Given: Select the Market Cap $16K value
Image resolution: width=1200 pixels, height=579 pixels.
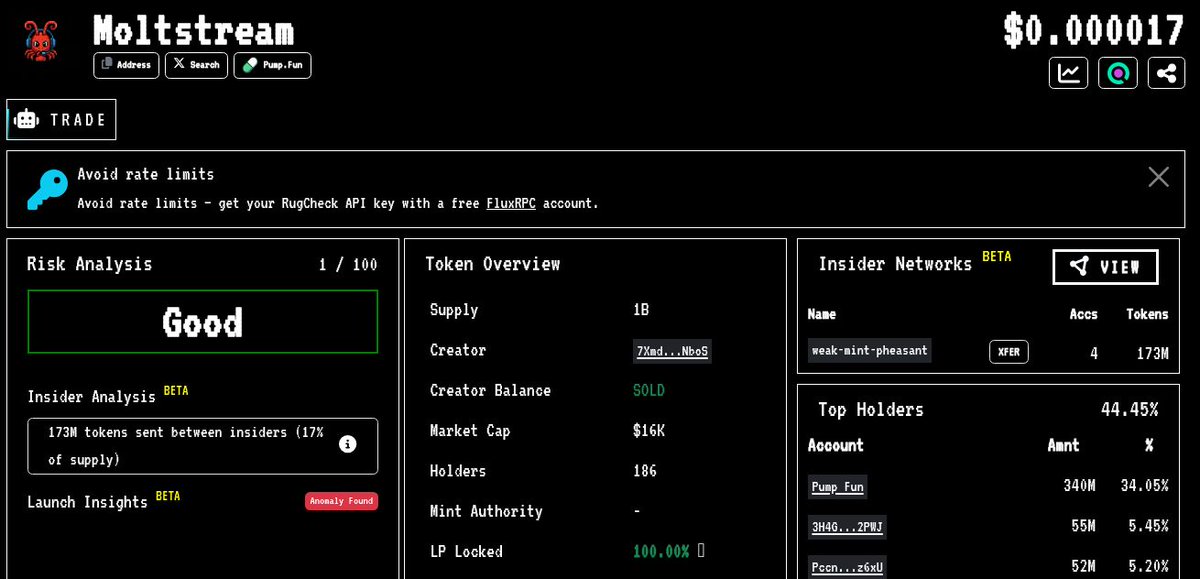Looking at the screenshot, I should point(649,431).
